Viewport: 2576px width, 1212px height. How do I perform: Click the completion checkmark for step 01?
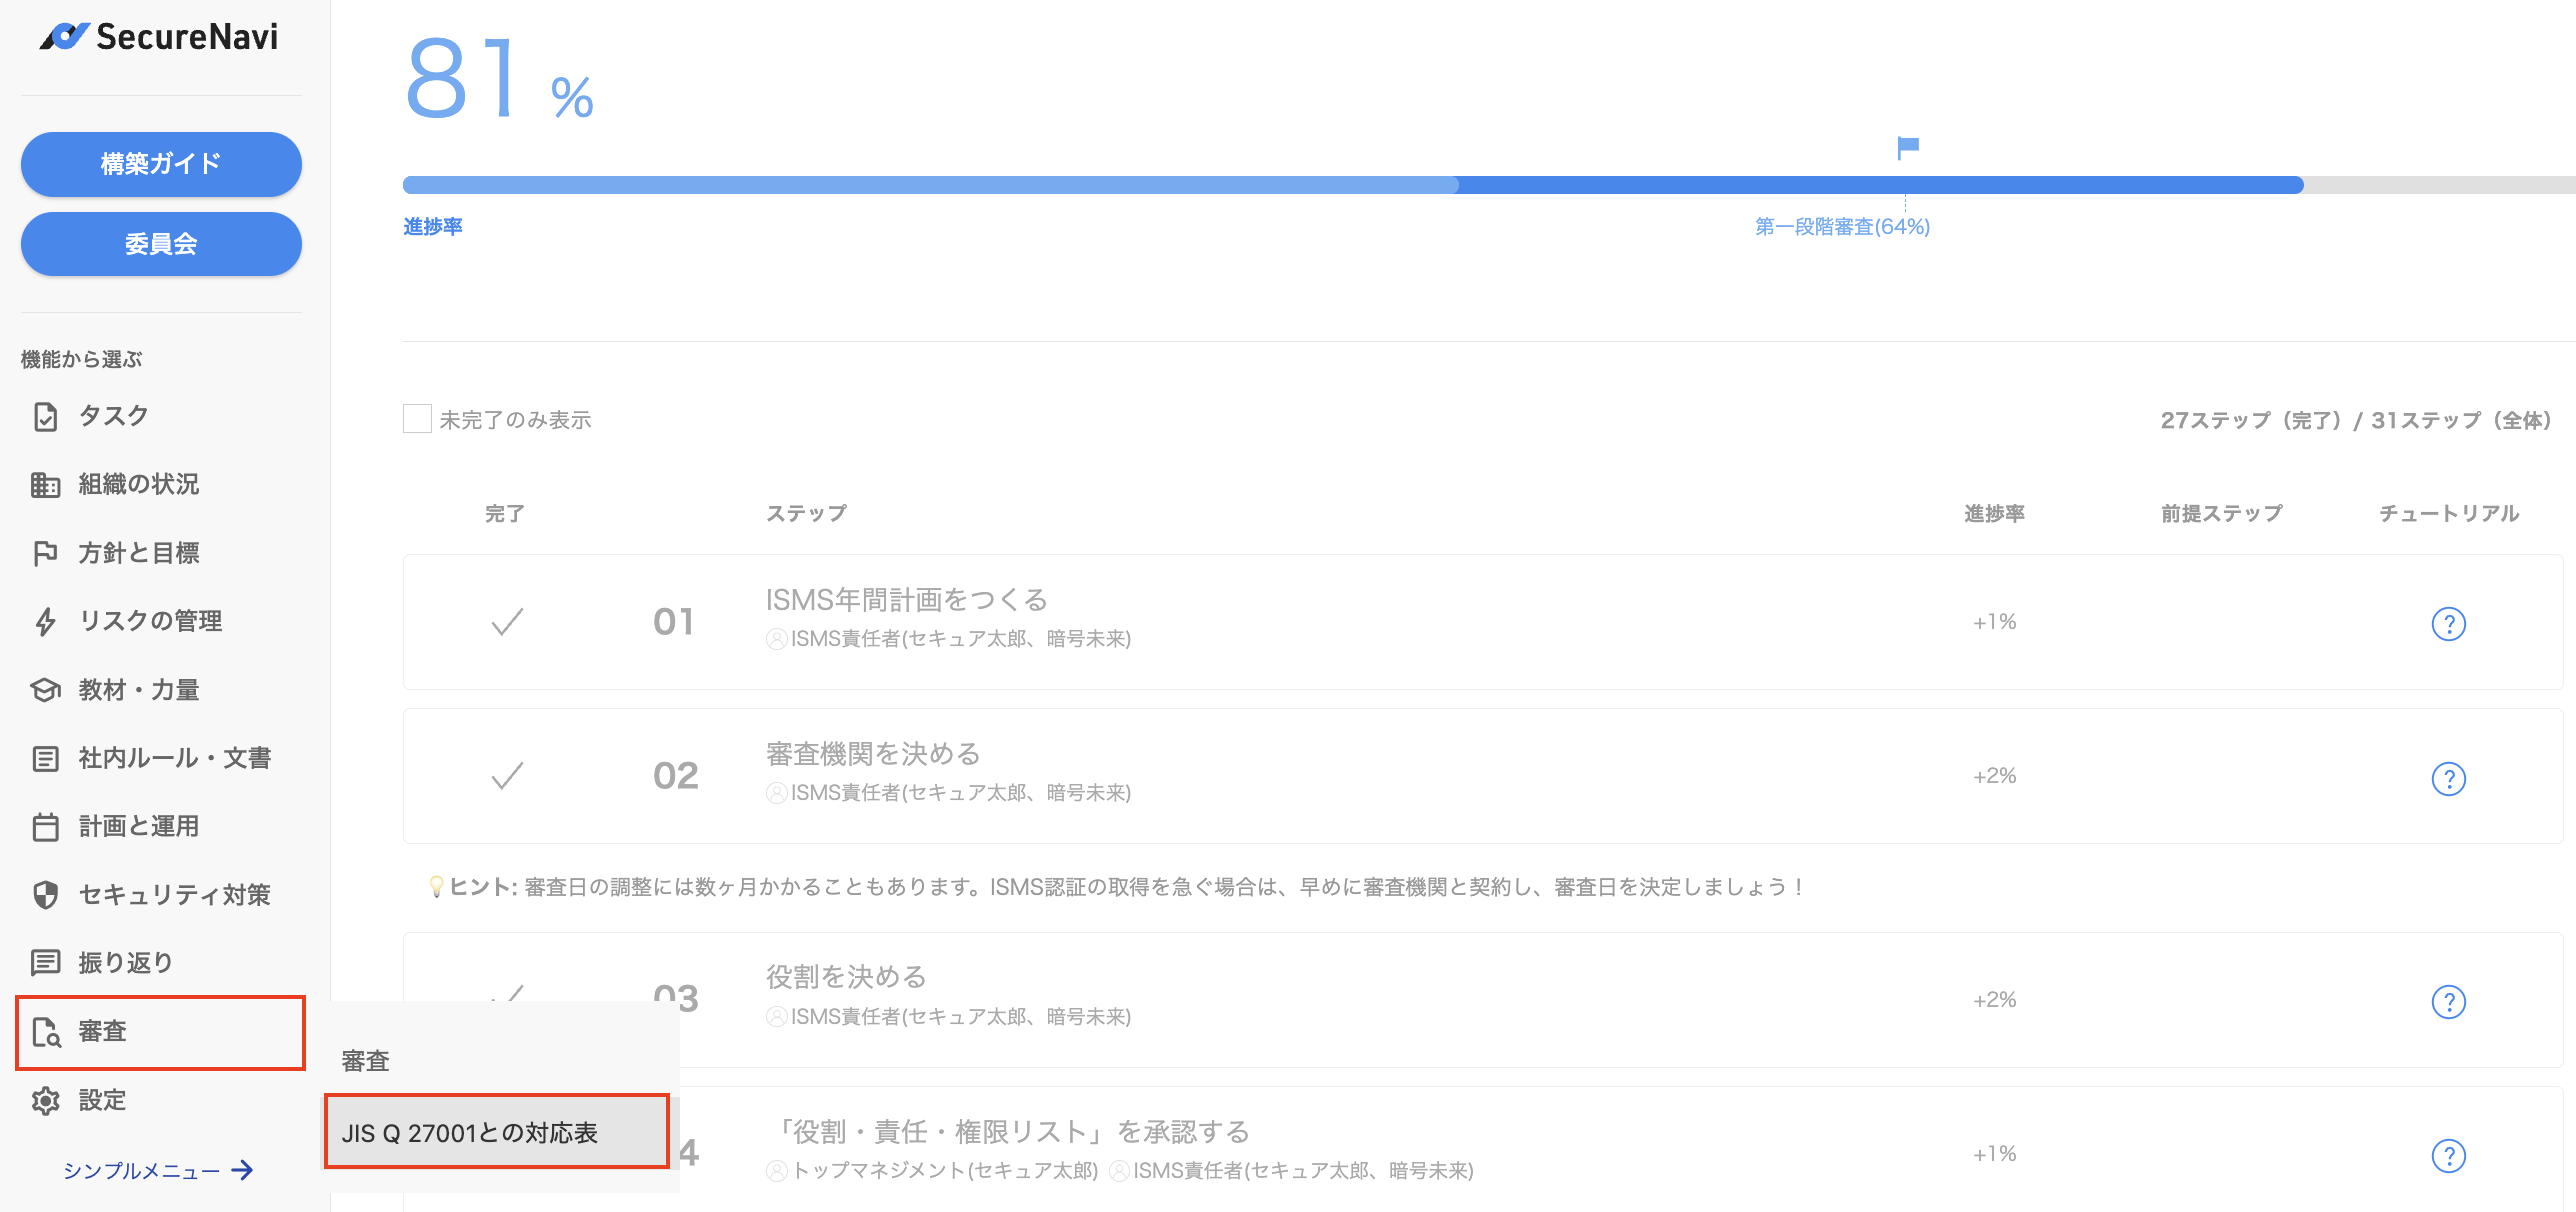click(x=506, y=621)
